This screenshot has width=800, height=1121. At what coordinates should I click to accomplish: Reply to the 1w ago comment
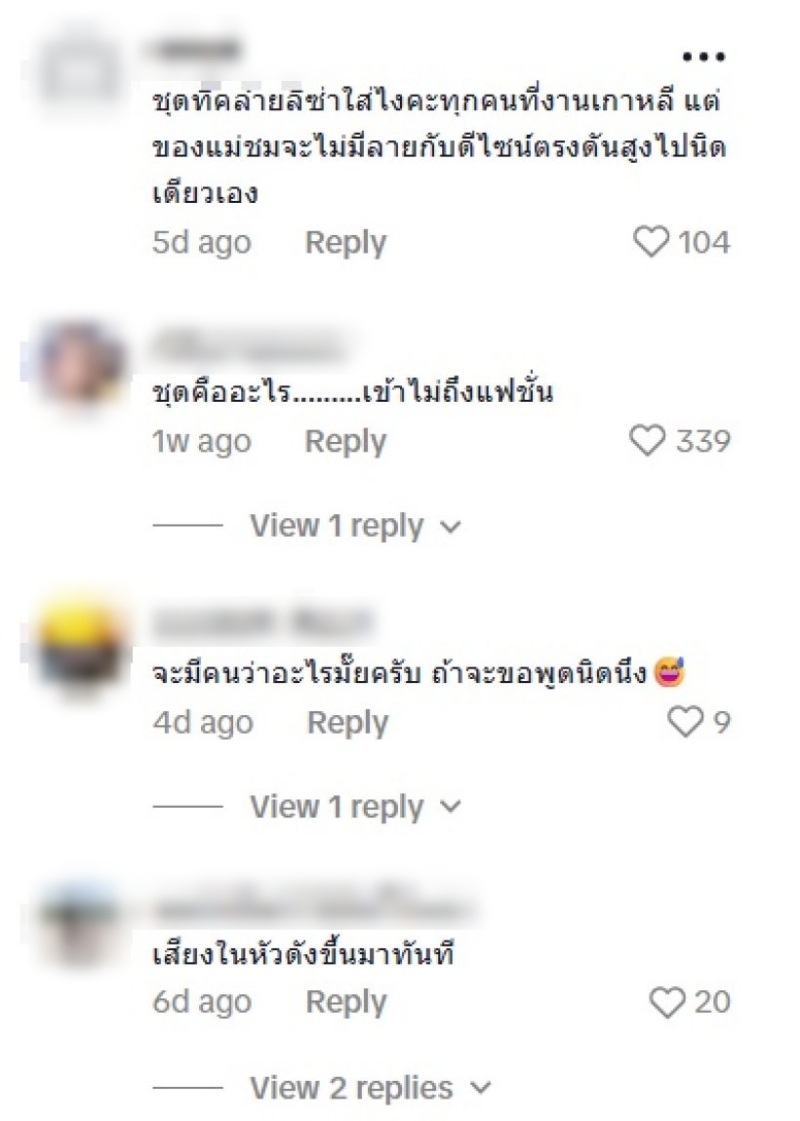345,441
